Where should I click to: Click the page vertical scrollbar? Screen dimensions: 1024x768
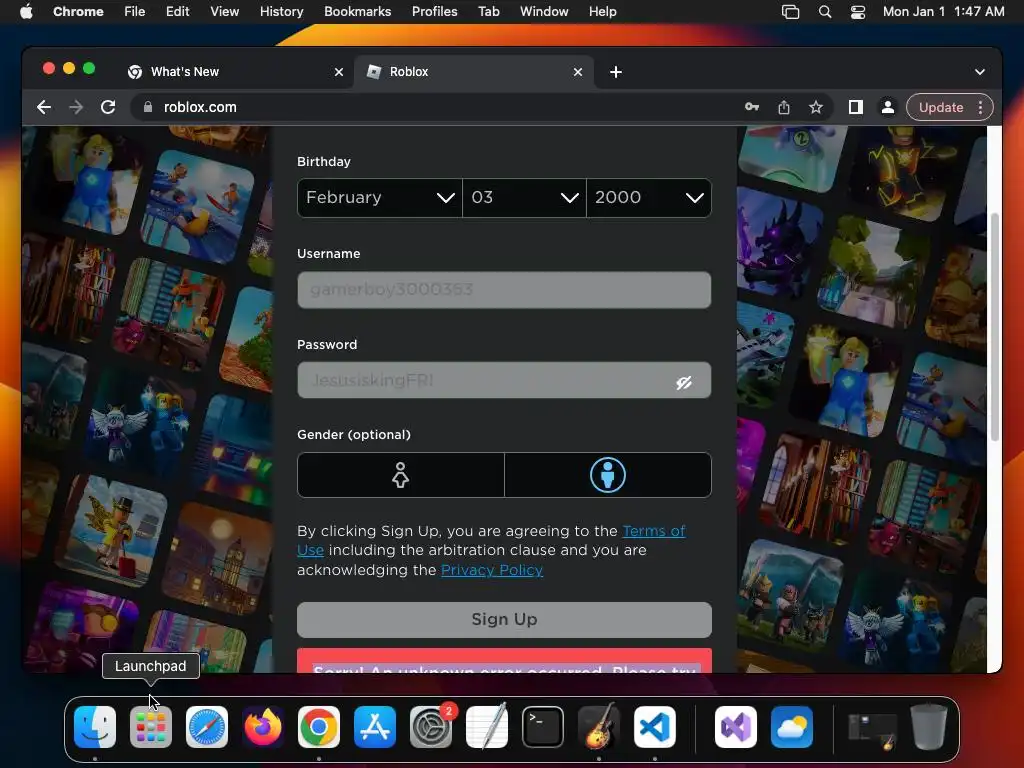pos(995,327)
